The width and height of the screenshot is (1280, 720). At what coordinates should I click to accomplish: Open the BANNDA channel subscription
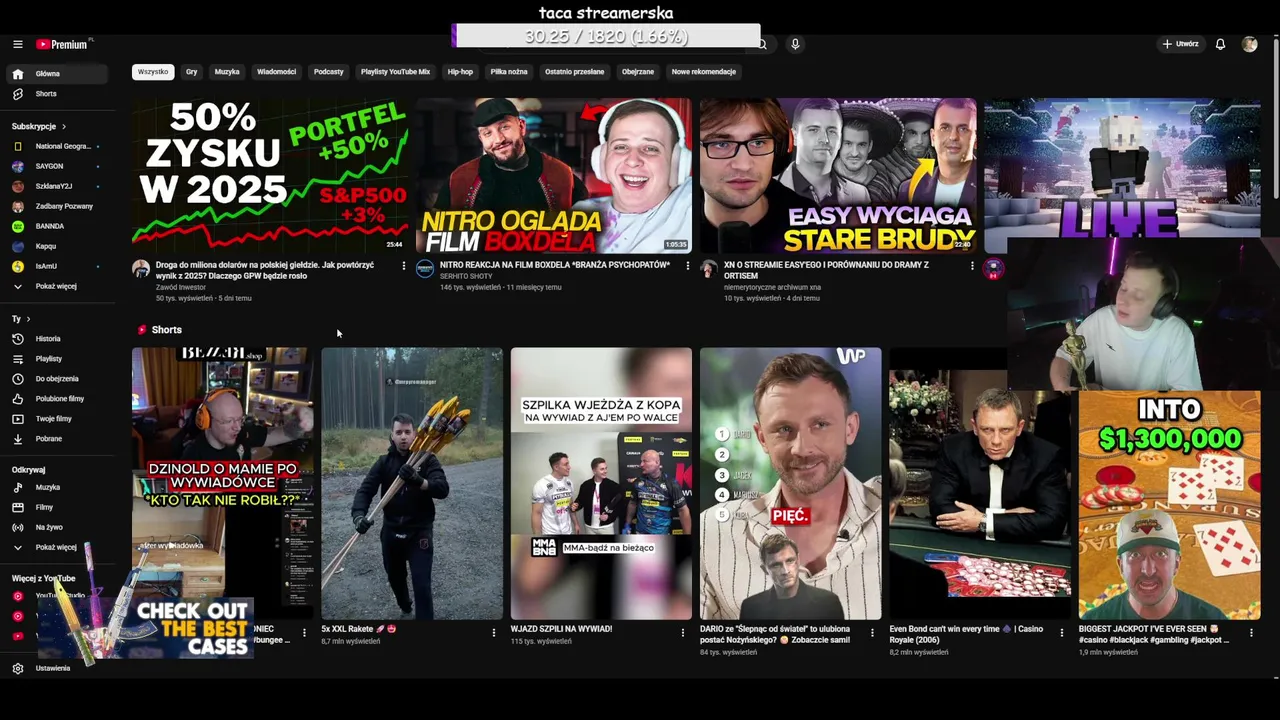pyautogui.click(x=58, y=226)
